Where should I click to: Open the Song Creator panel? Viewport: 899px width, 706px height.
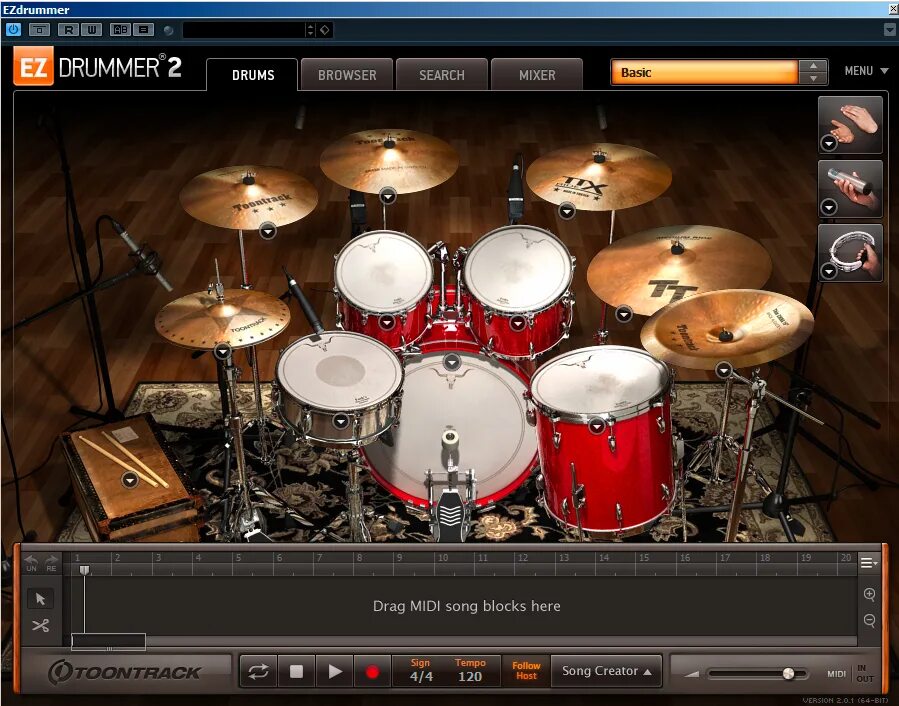point(605,671)
